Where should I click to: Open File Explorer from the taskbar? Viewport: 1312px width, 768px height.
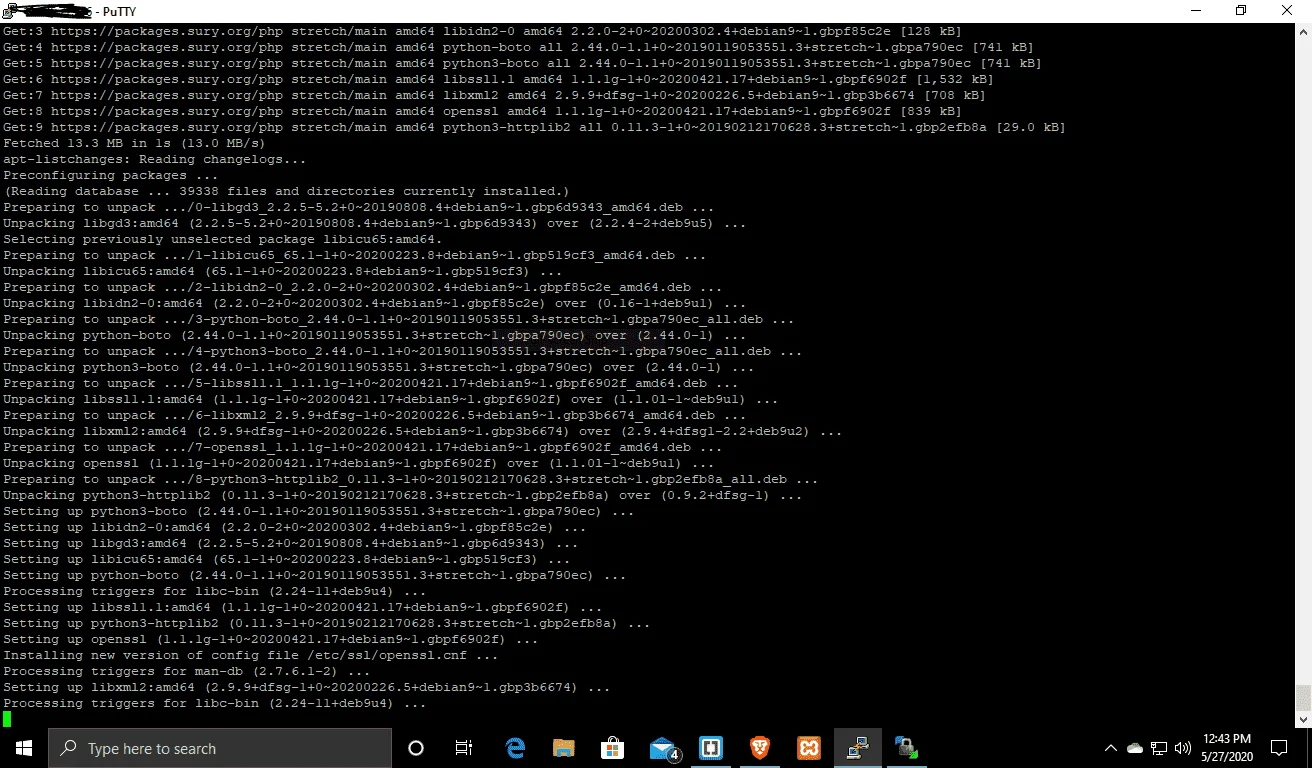(564, 748)
